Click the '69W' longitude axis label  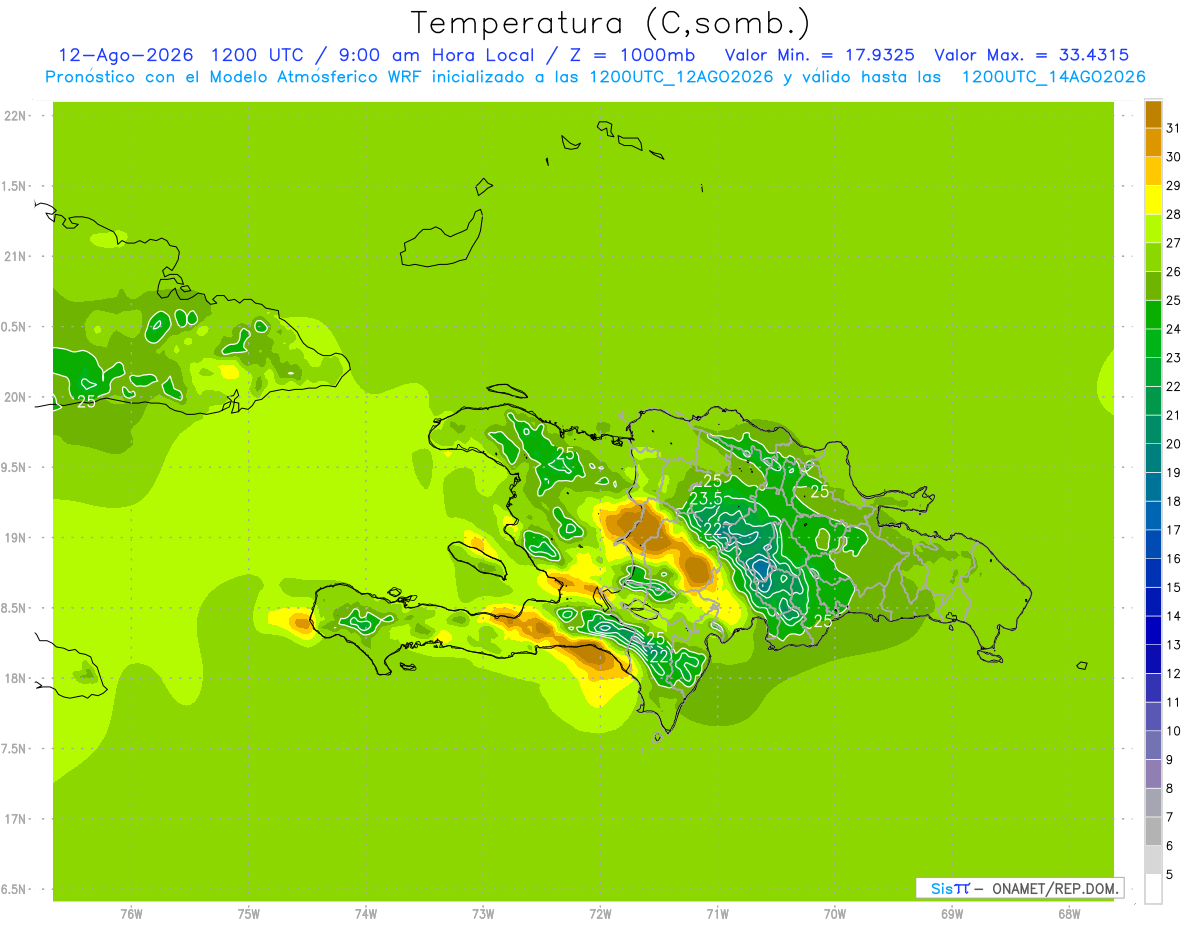tap(952, 914)
